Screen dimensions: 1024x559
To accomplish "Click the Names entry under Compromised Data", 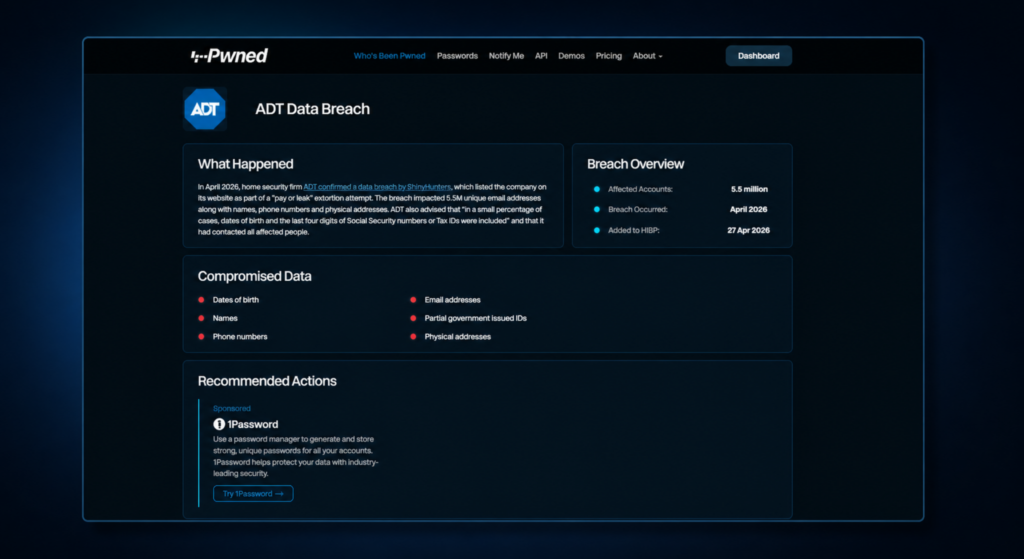I will pos(225,318).
